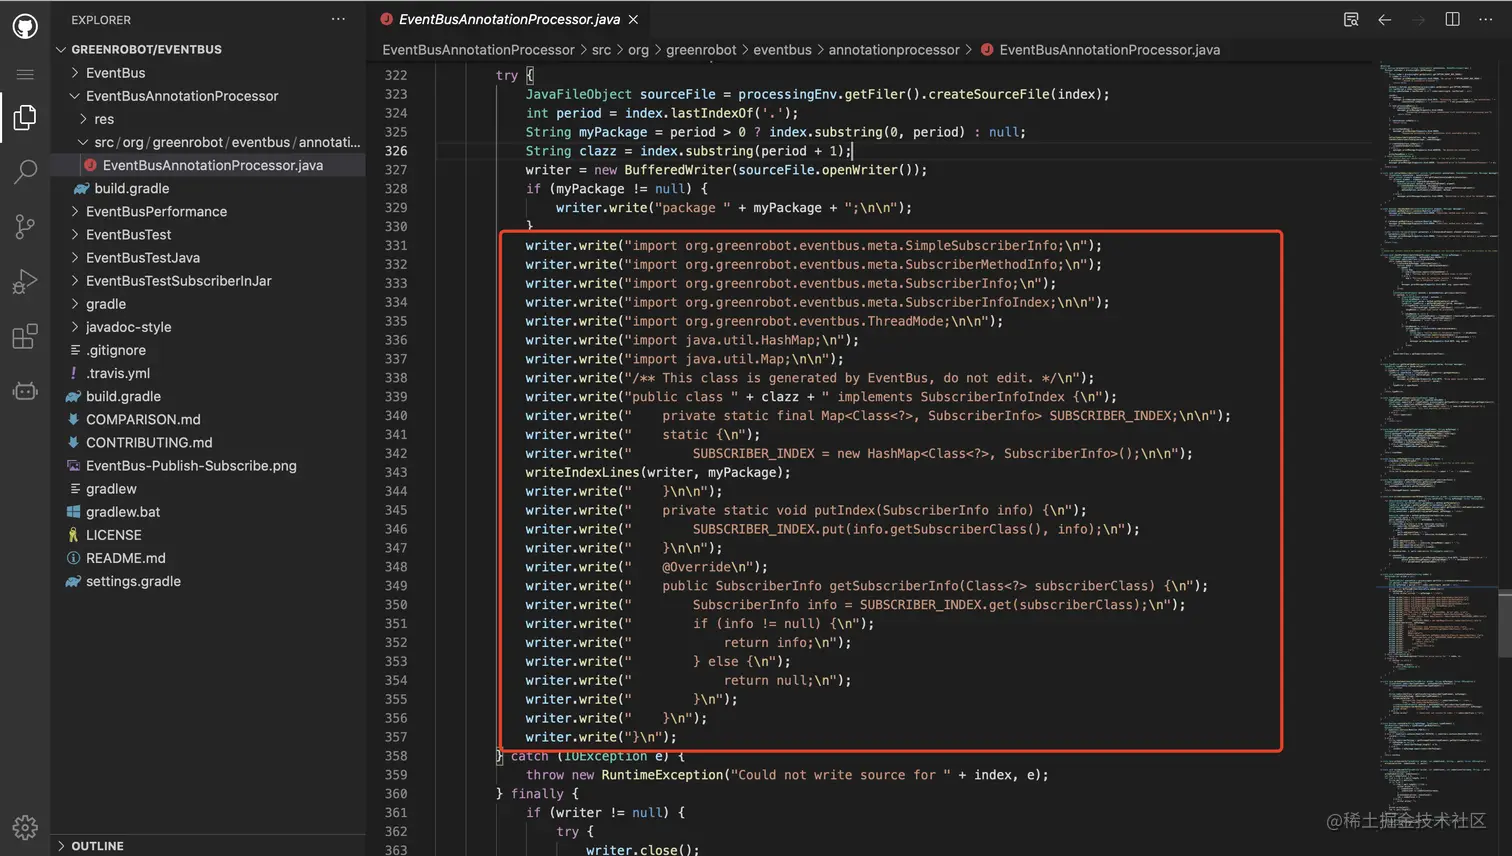The height and width of the screenshot is (856, 1512).
Task: Expand the Outline section at bottom
Action: 96,845
